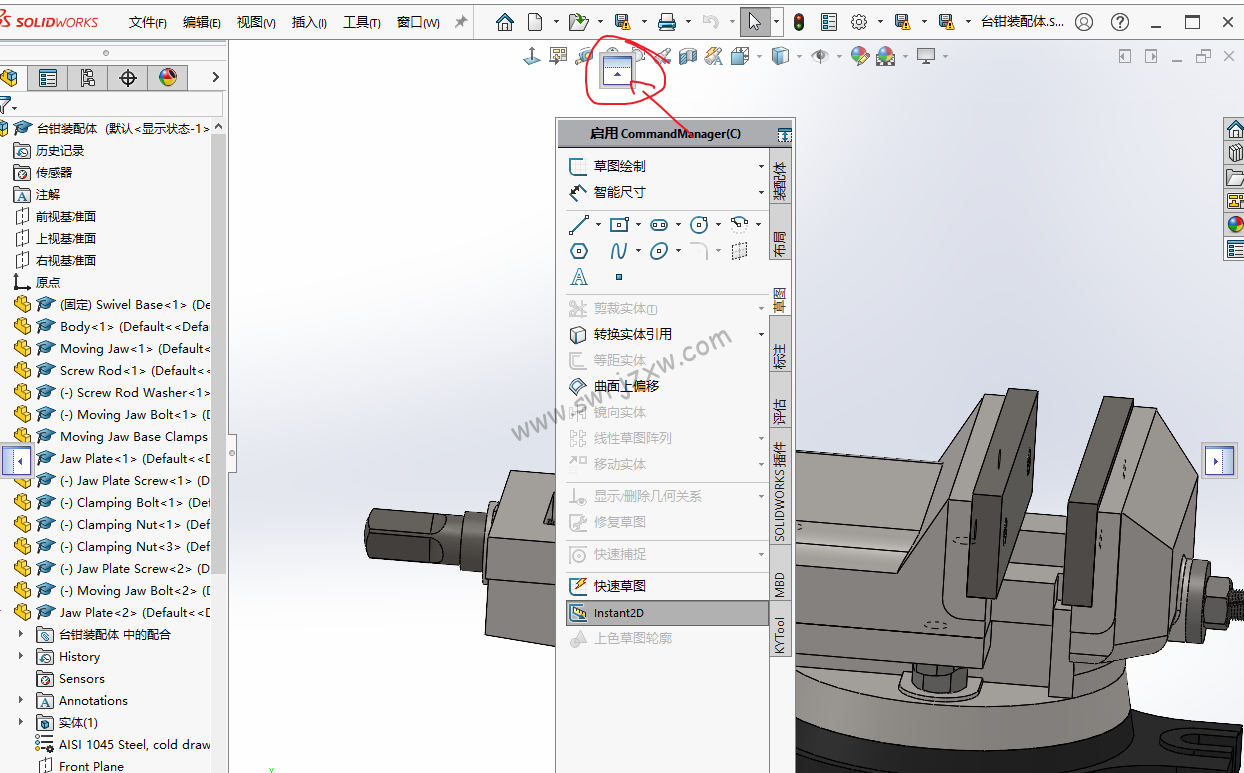Click the Text sketch tool icon
This screenshot has width=1244, height=773.
[579, 277]
